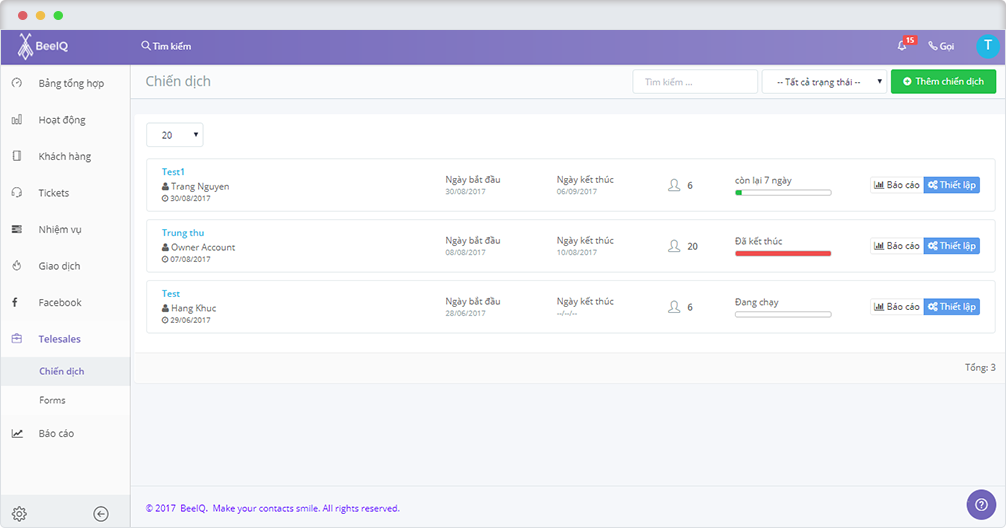Click the Thêm chiến dịch button
Screen dimensions: 1006x528
(x=943, y=82)
